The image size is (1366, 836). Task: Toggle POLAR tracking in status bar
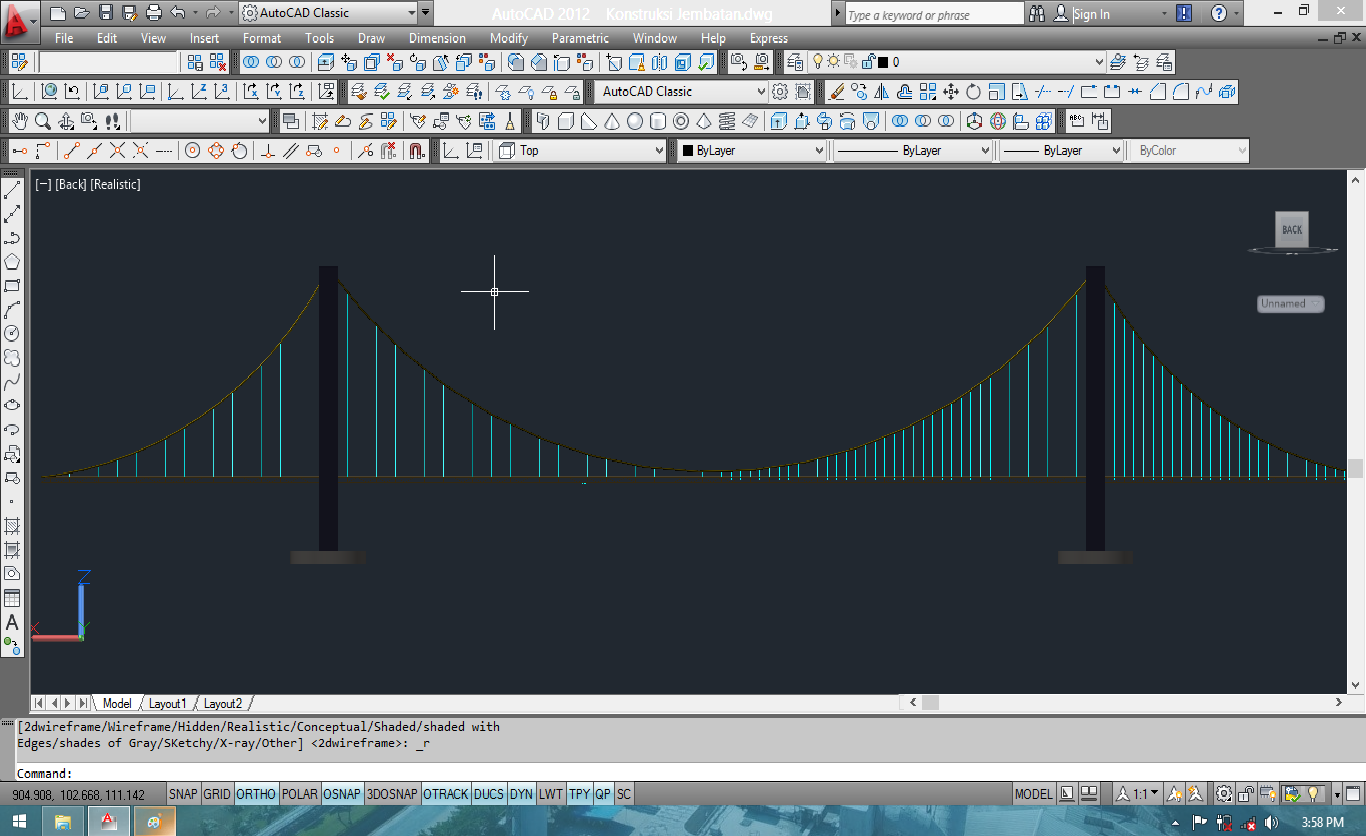coord(300,794)
